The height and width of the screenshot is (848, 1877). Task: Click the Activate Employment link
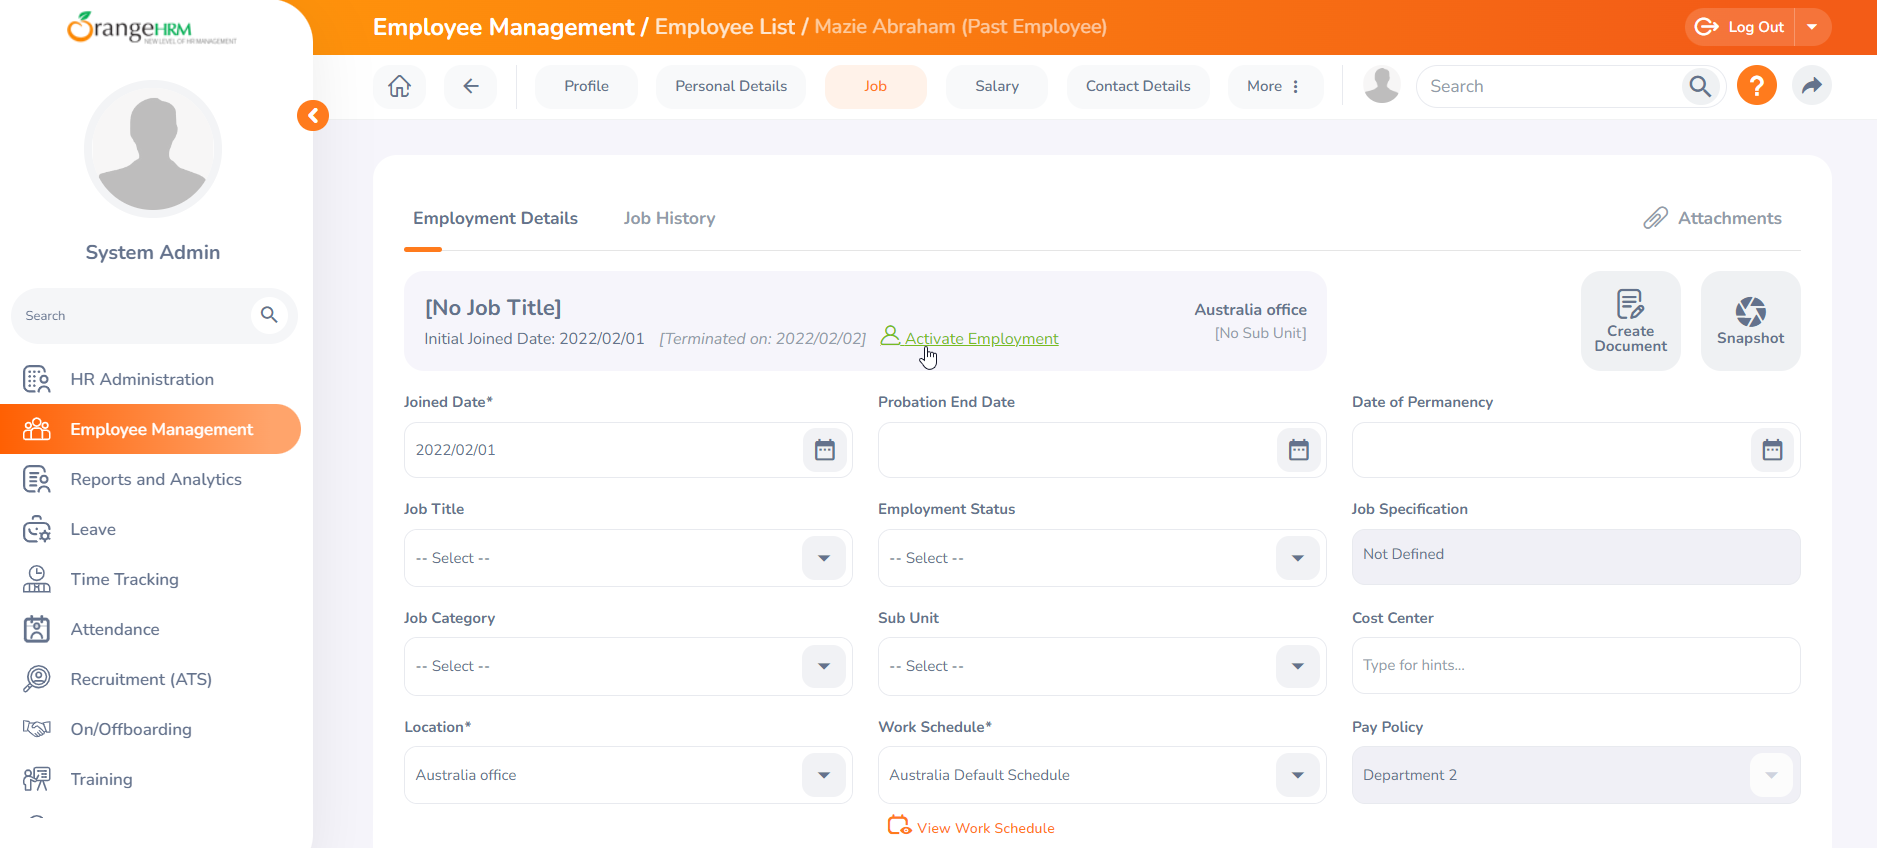981,339
